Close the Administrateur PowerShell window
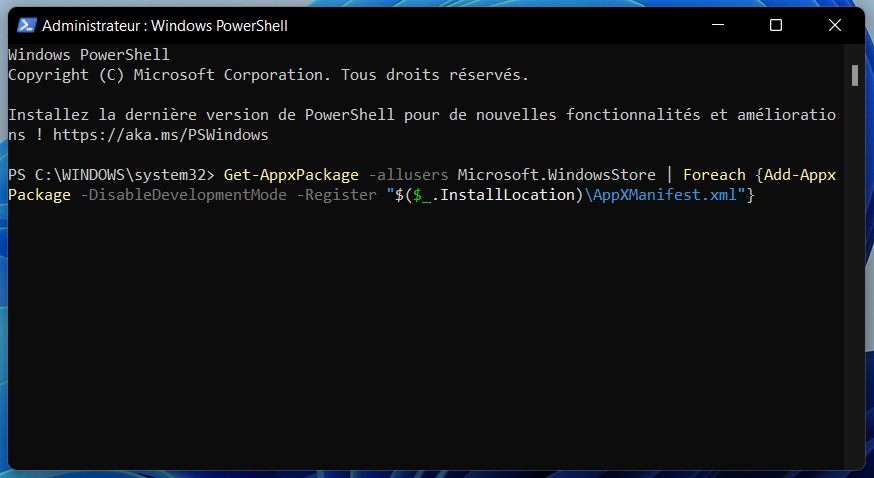Image resolution: width=874 pixels, height=478 pixels. tap(834, 25)
